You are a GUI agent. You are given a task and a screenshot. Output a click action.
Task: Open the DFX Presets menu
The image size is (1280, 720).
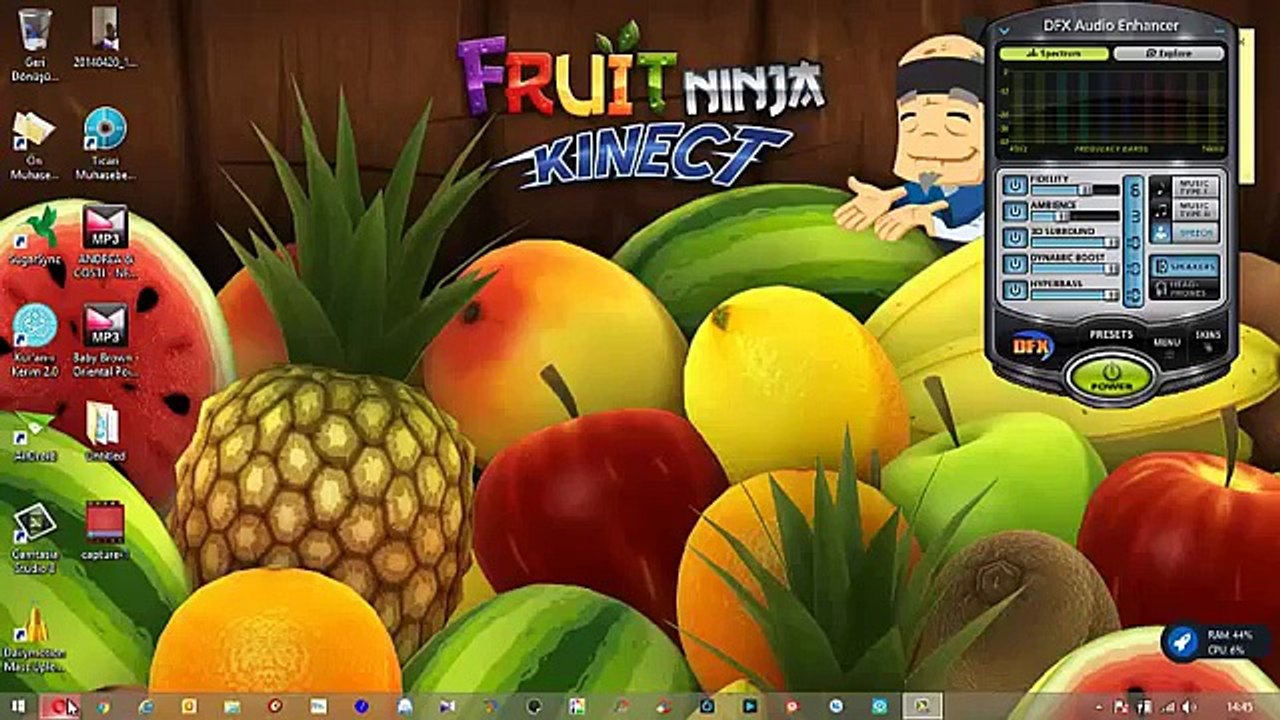click(1111, 334)
